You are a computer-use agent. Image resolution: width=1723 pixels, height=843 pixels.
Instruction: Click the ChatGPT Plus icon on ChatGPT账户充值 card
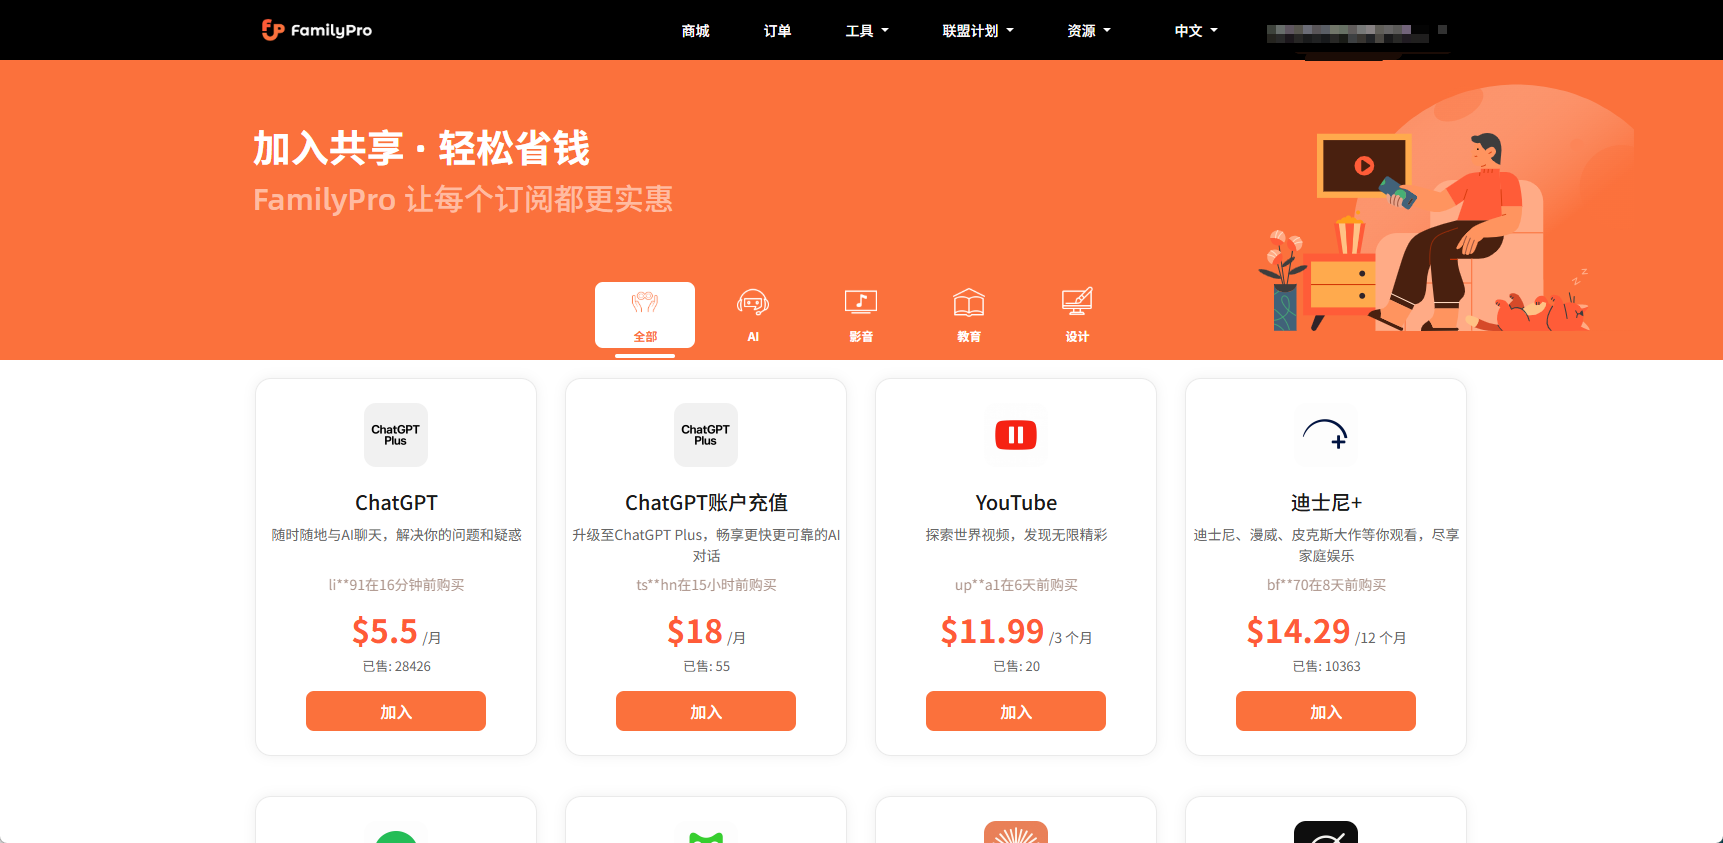pos(706,435)
